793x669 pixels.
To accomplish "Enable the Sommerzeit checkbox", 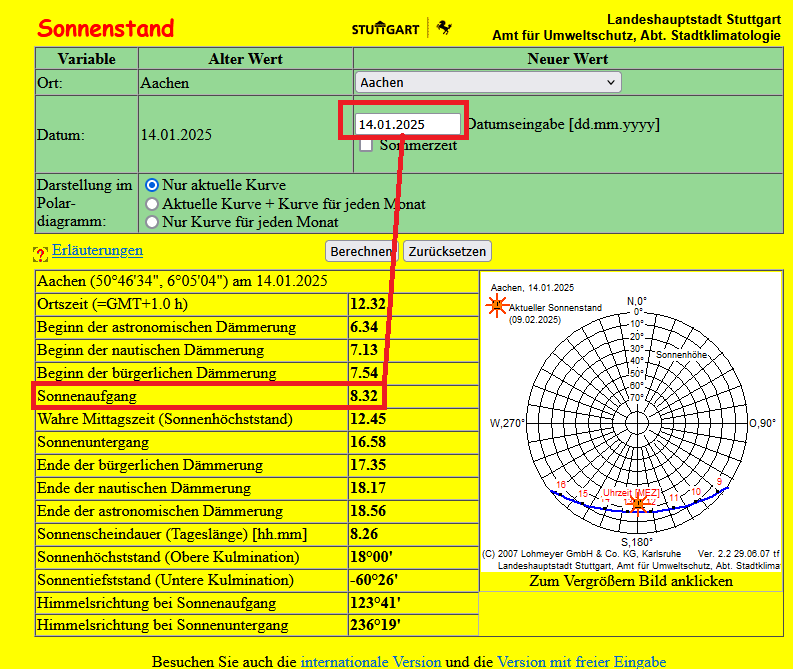I will (x=366, y=145).
